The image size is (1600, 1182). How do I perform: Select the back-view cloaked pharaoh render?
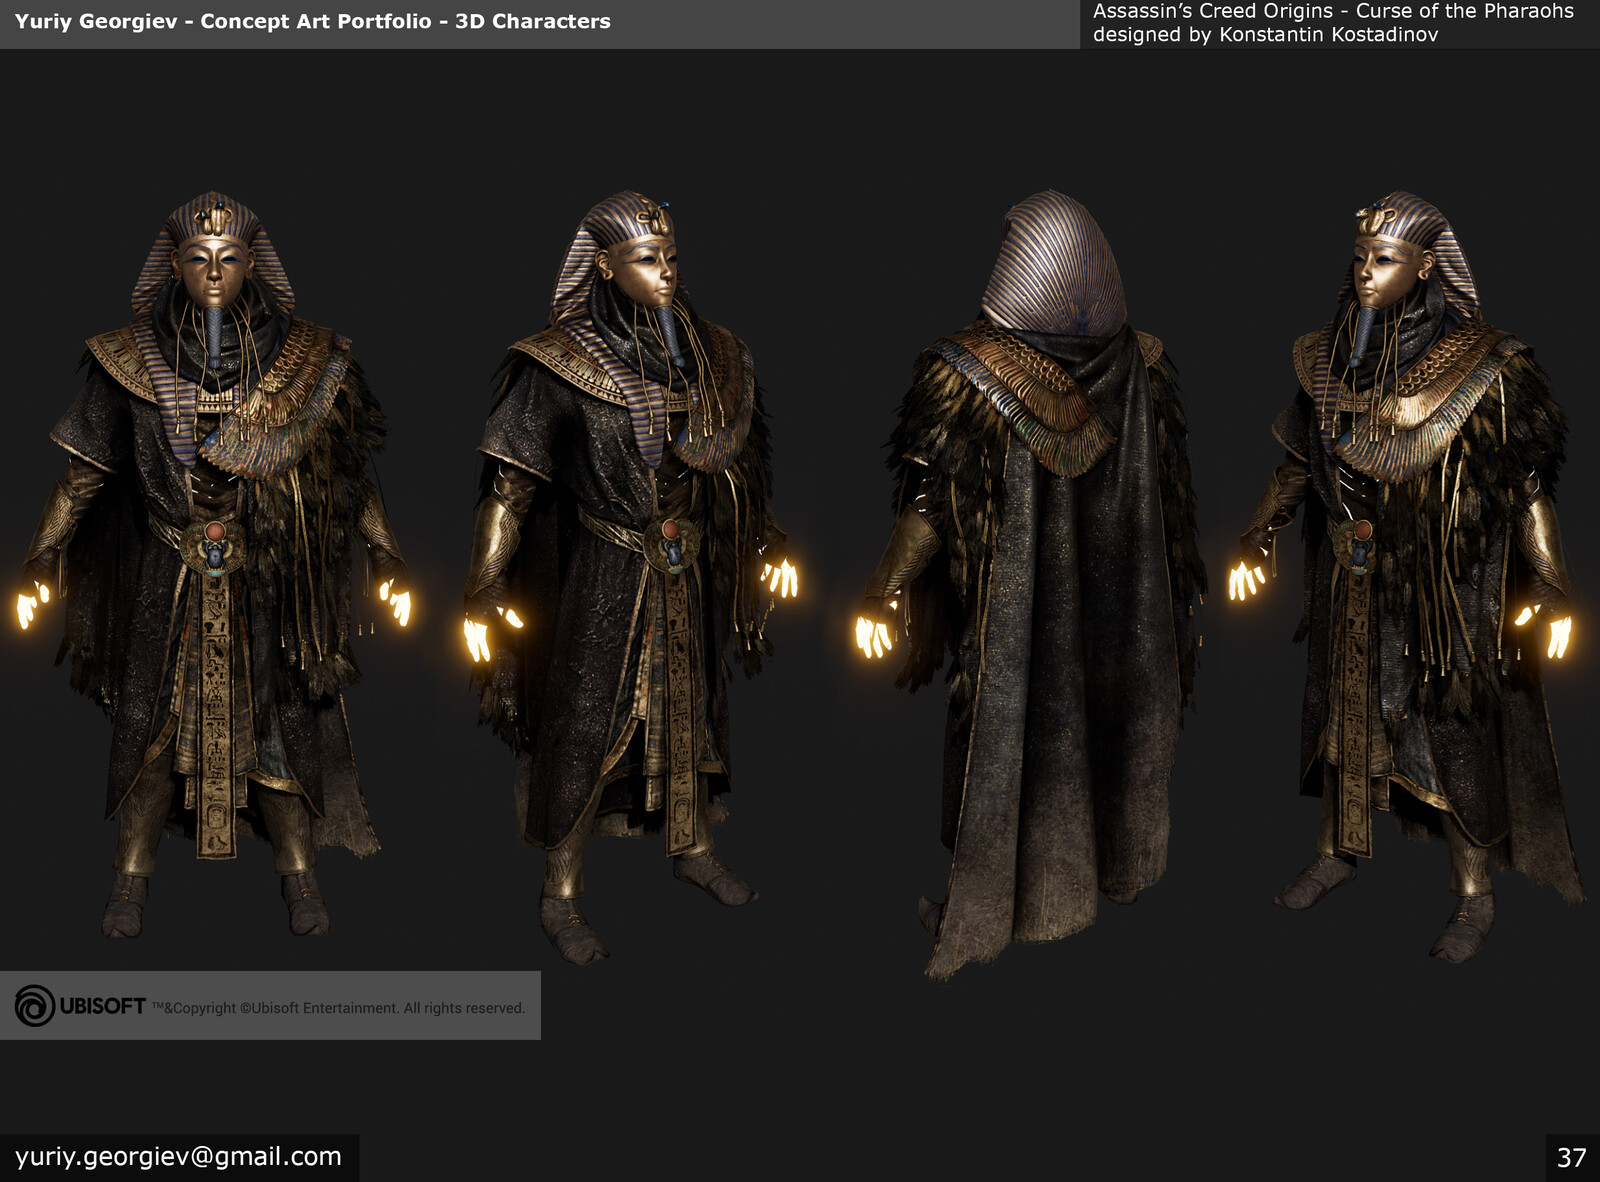pyautogui.click(x=1030, y=585)
